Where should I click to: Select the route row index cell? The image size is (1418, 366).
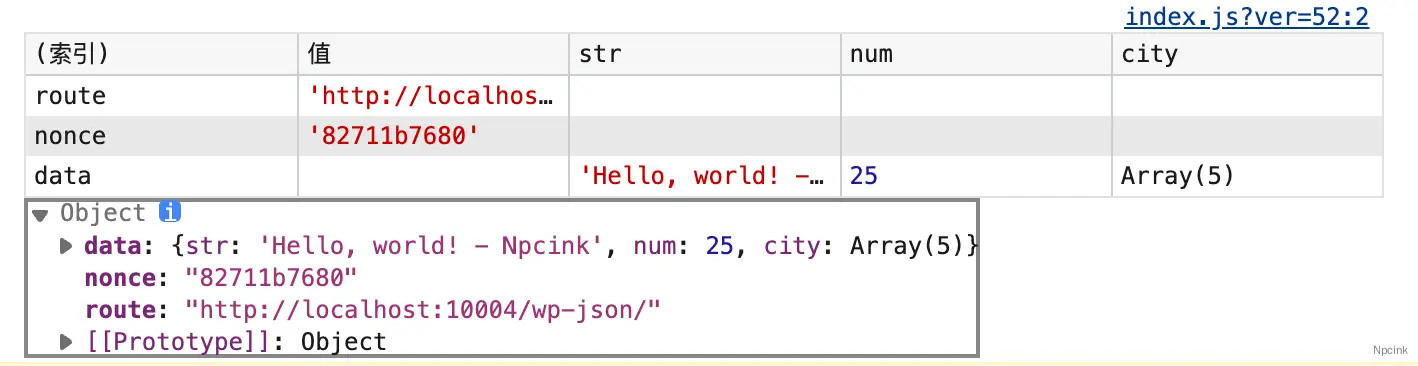(x=162, y=96)
